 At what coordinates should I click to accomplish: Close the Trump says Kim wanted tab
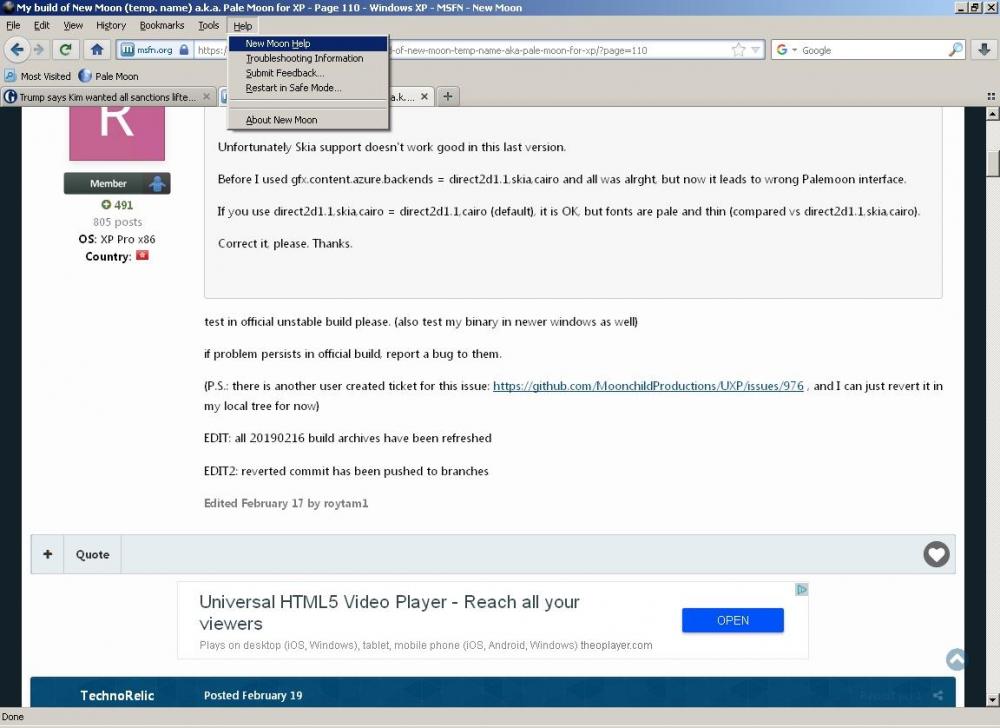[x=206, y=96]
